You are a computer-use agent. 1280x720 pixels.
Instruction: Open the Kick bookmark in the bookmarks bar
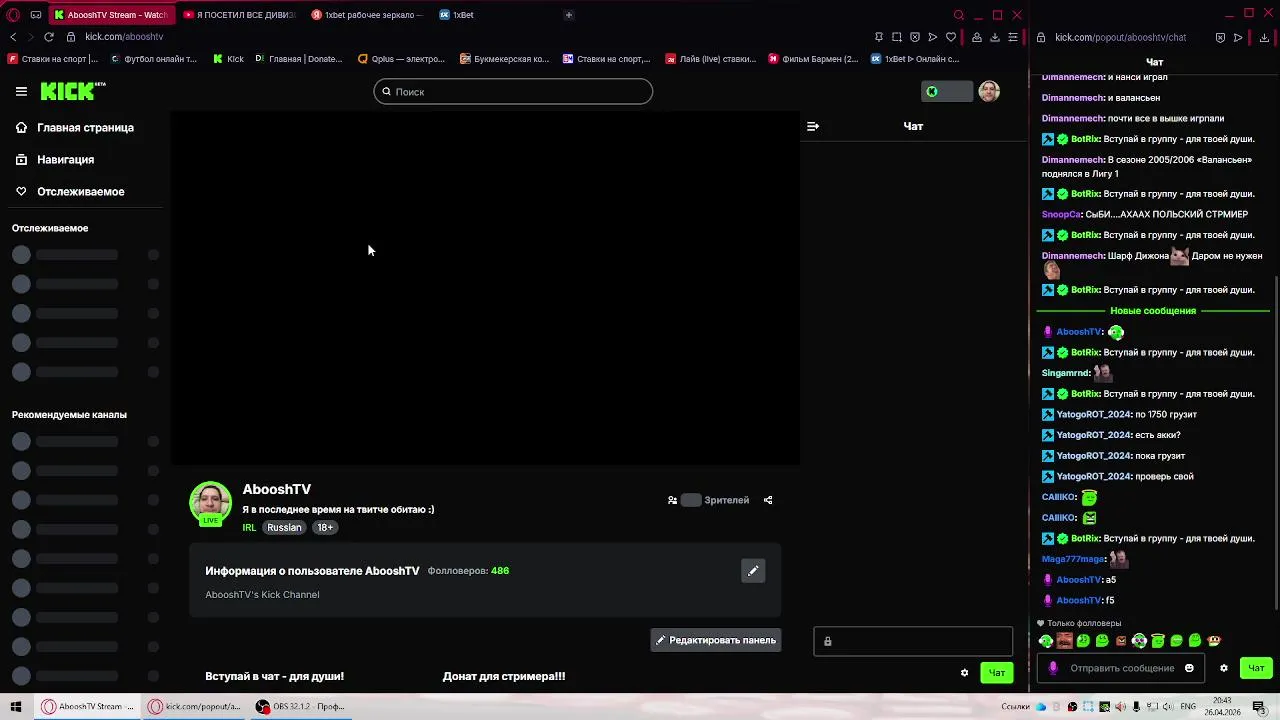(228, 59)
